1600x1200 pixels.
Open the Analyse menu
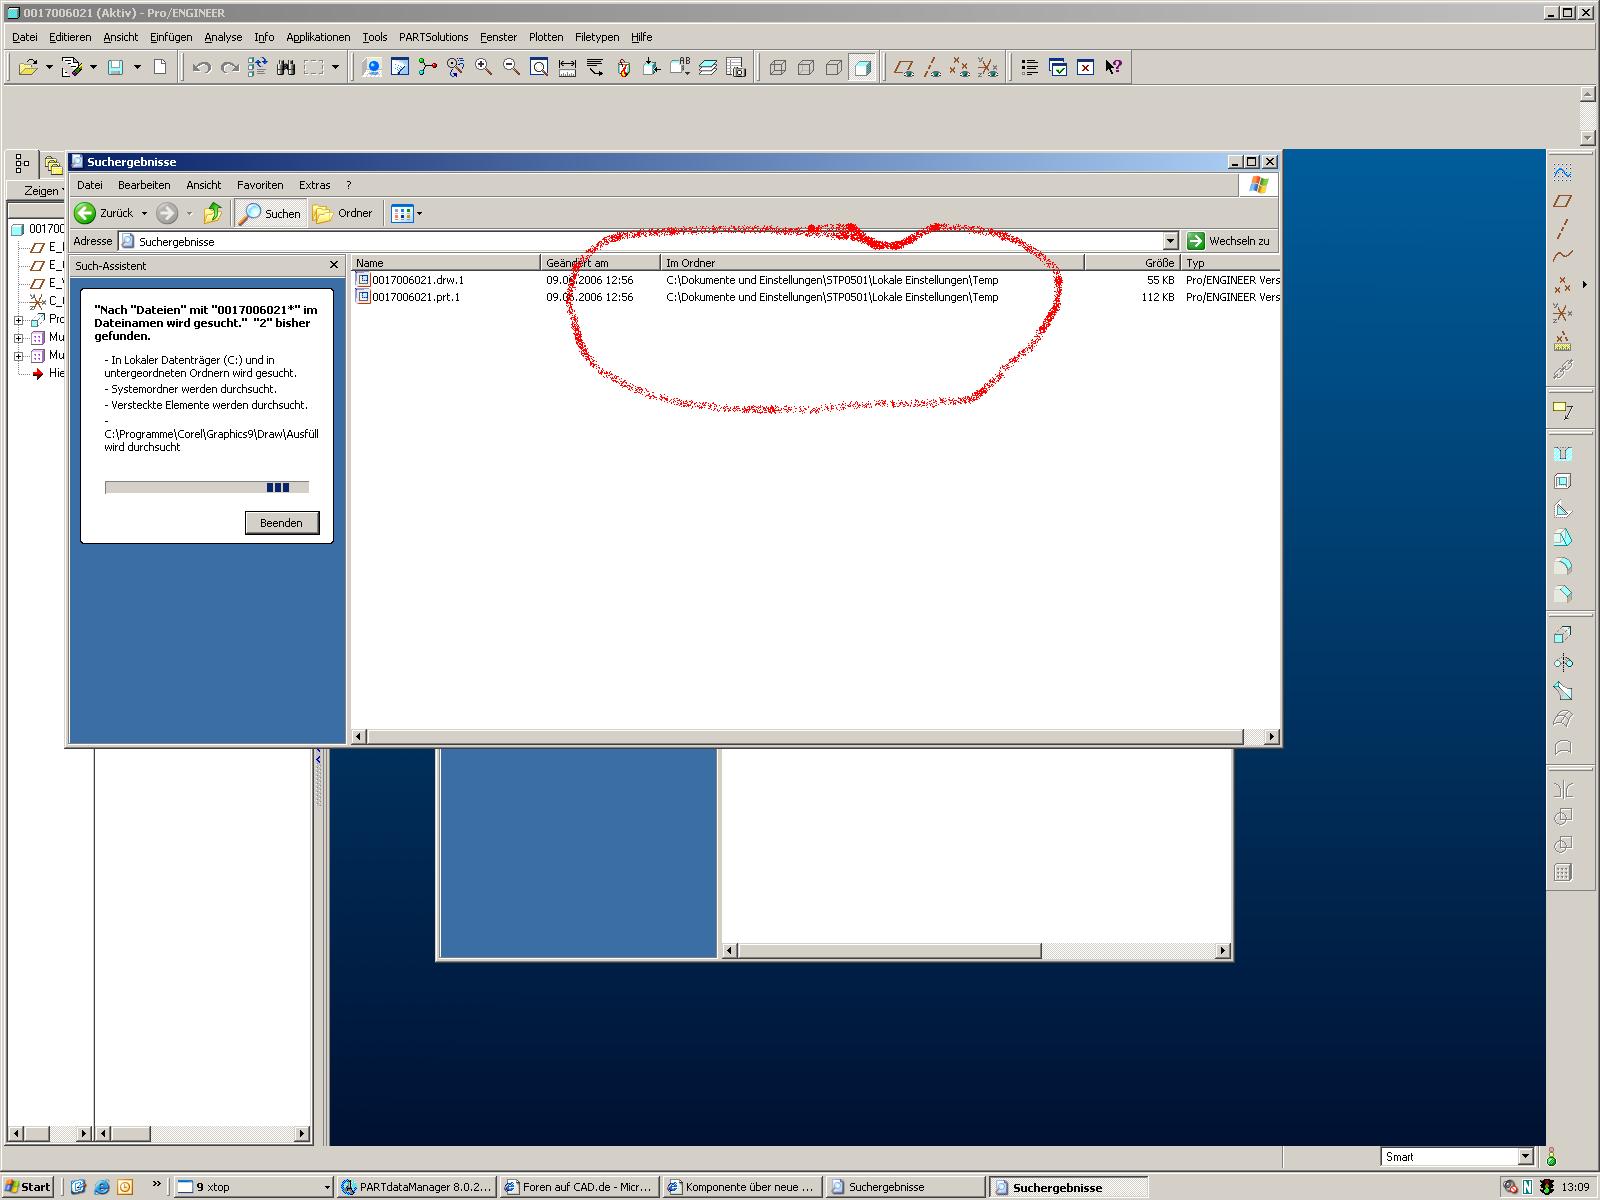coord(223,37)
